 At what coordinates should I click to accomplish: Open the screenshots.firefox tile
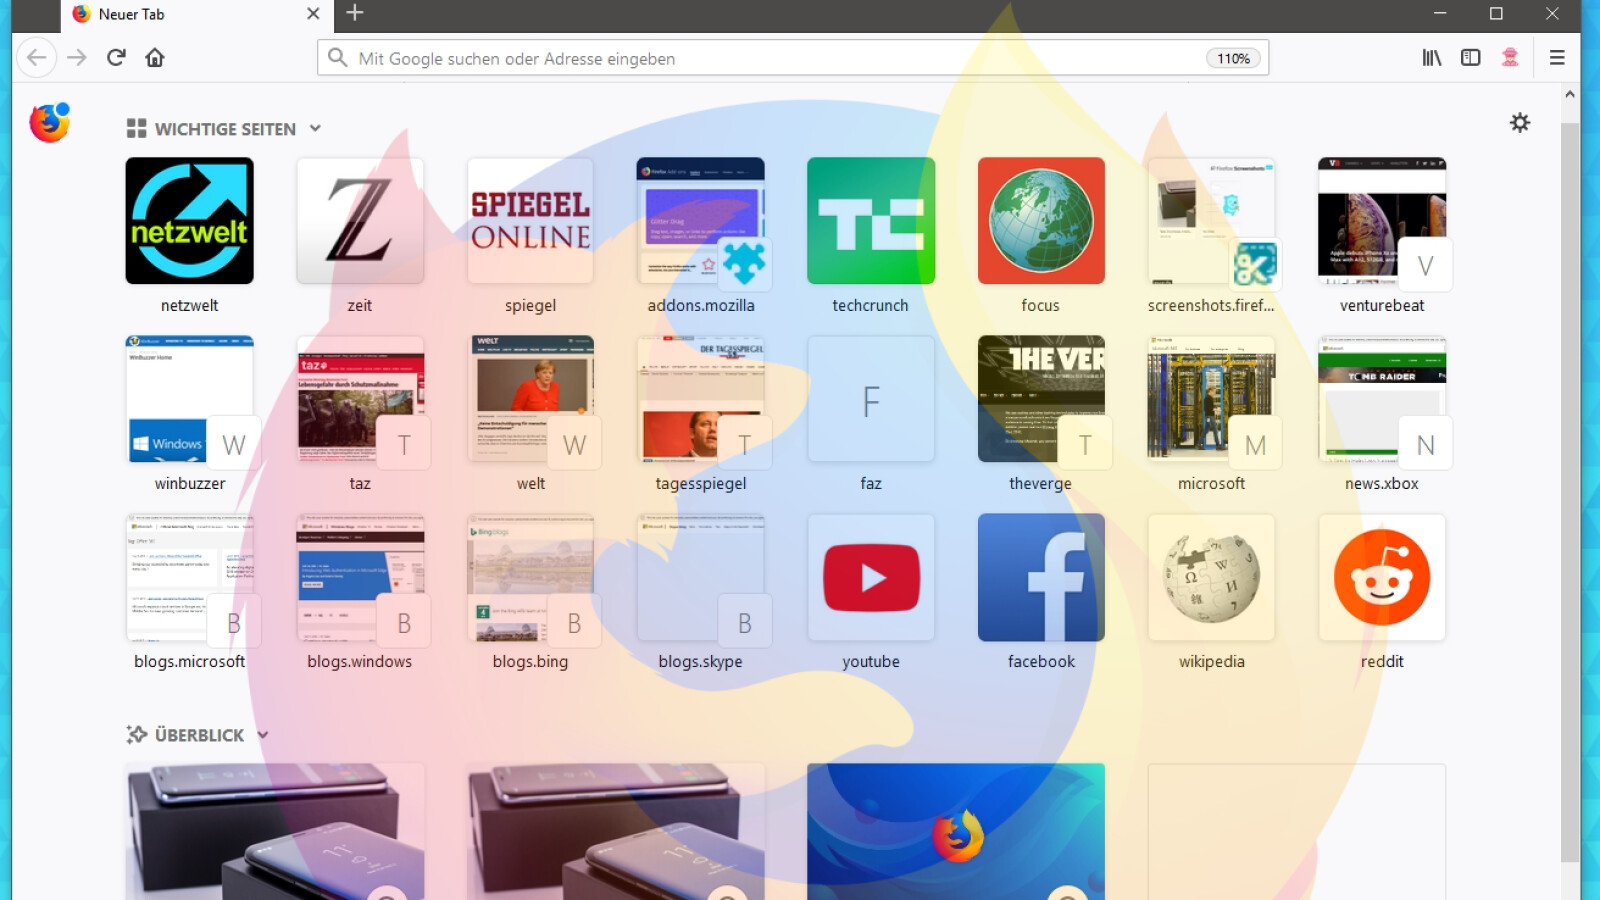[x=1212, y=221]
